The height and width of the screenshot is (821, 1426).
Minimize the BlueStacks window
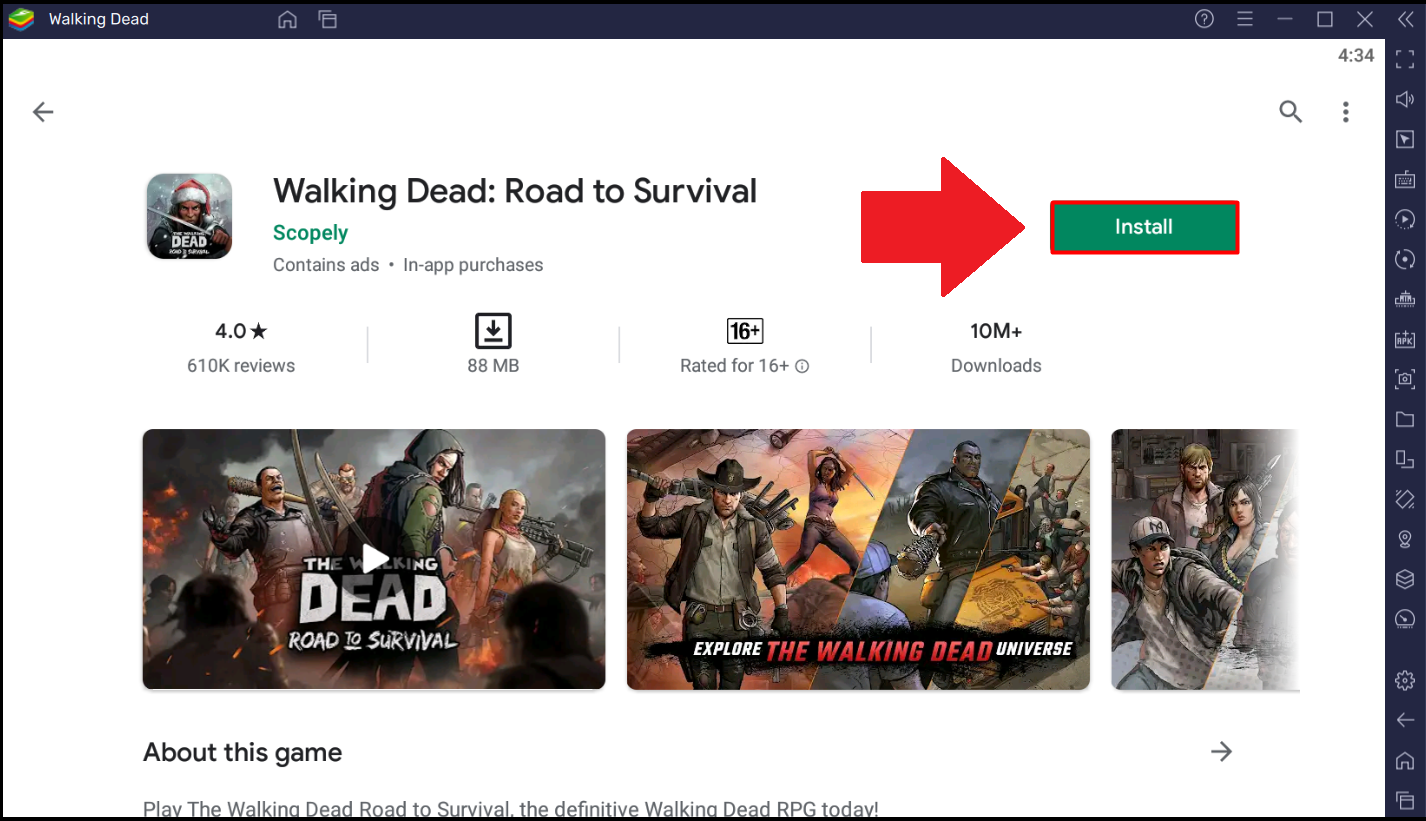[1285, 19]
